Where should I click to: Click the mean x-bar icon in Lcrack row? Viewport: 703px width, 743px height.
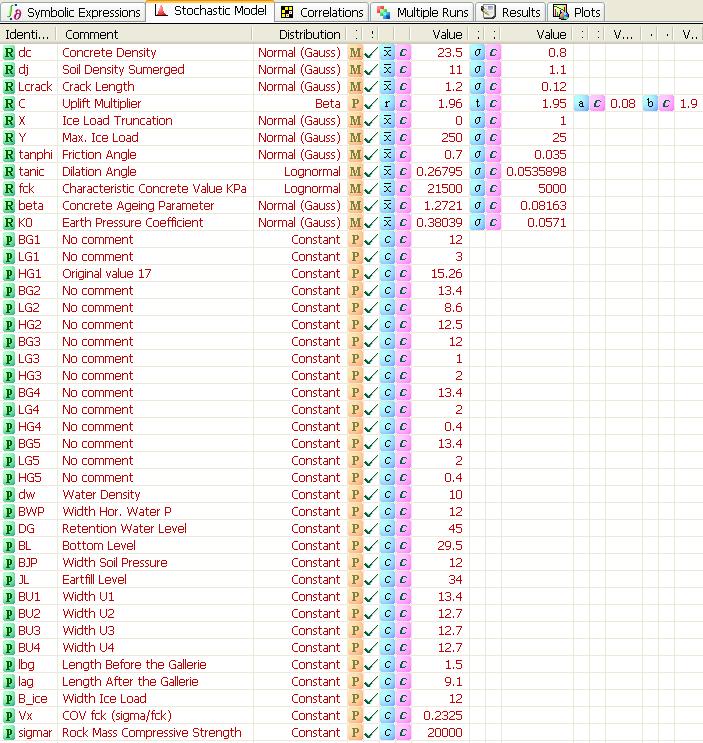387,87
